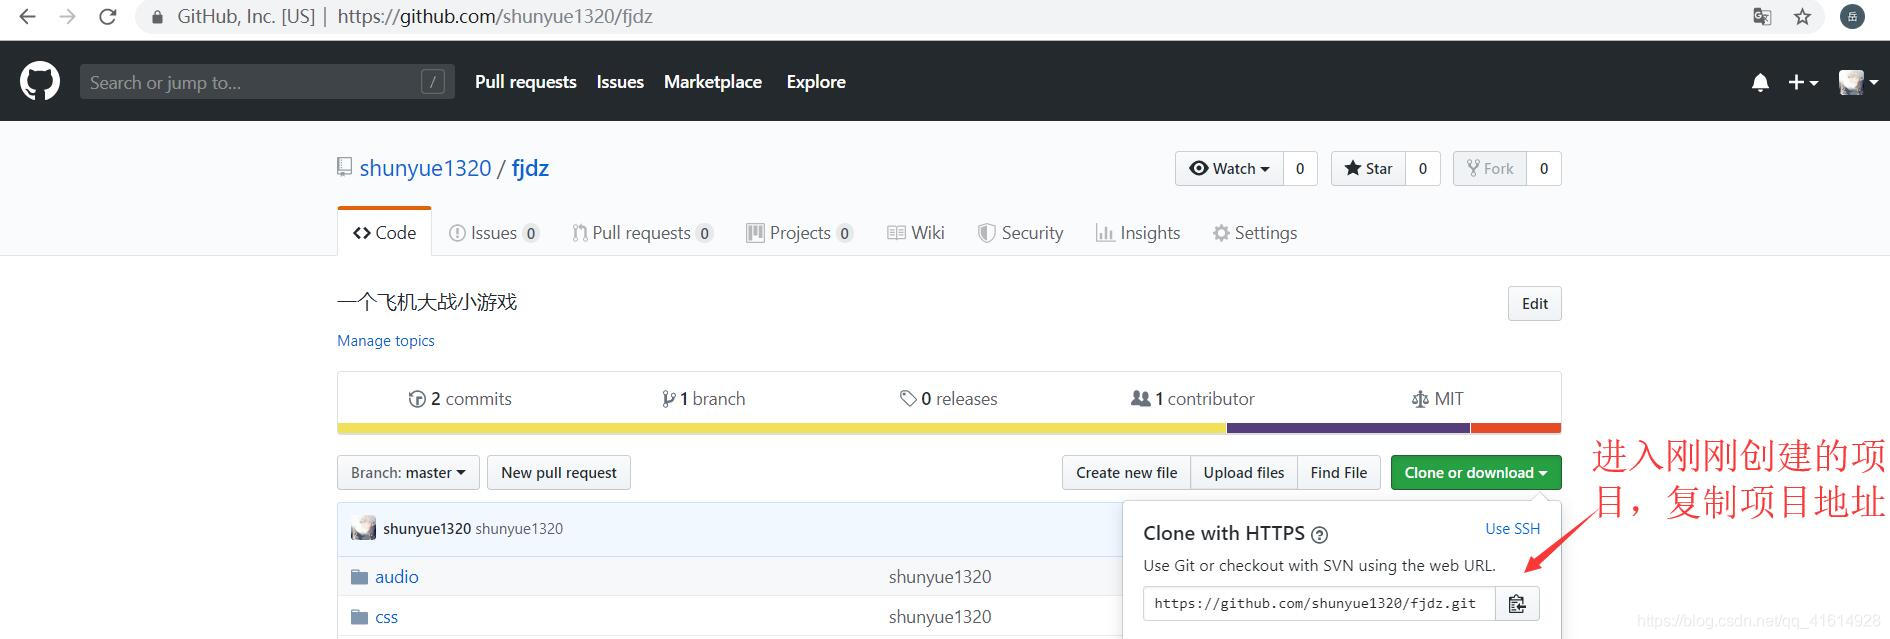
Task: Click the Manage topics link
Action: coord(386,341)
